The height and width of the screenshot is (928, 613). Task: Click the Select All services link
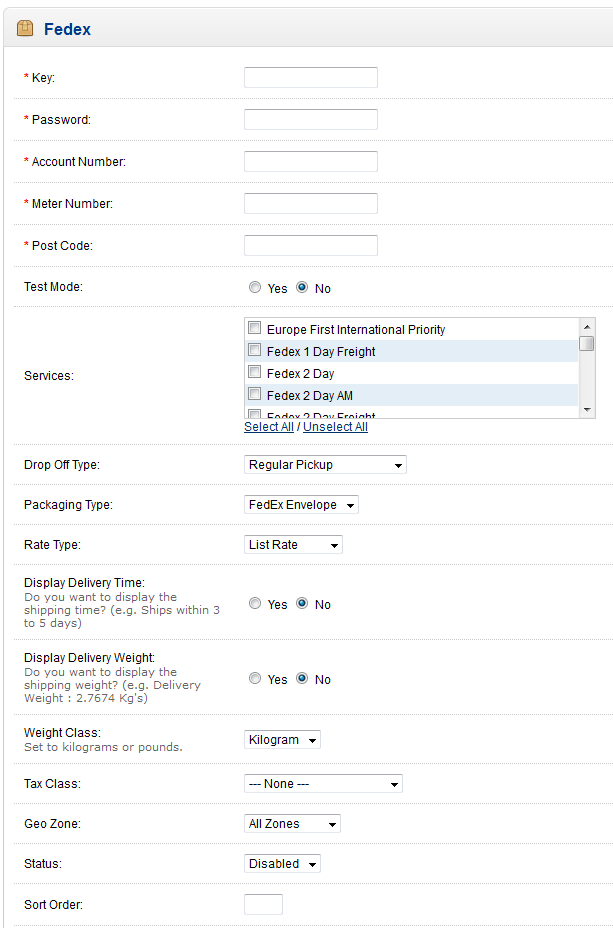coord(269,427)
